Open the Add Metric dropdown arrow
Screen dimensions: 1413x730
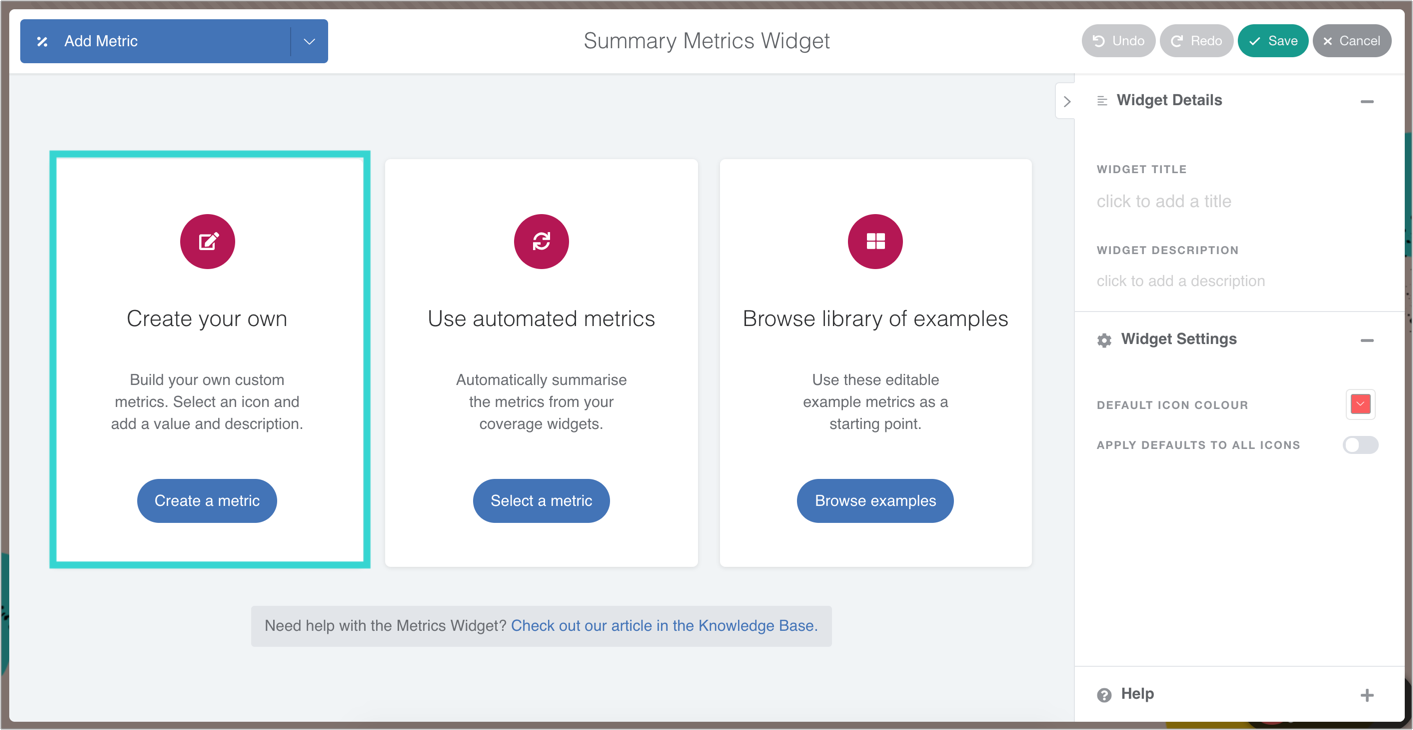[309, 41]
